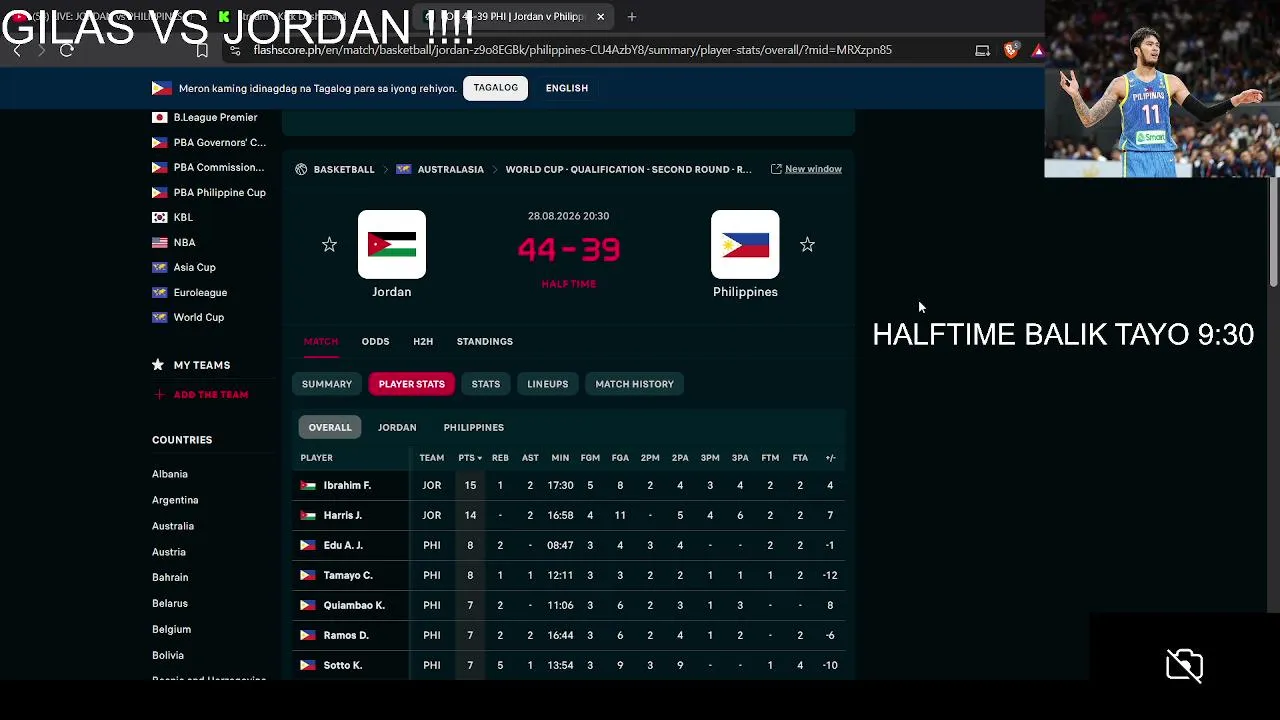Image resolution: width=1280 pixels, height=720 pixels.
Task: Favorite Jordan with the star beside its logo
Action: (x=329, y=245)
